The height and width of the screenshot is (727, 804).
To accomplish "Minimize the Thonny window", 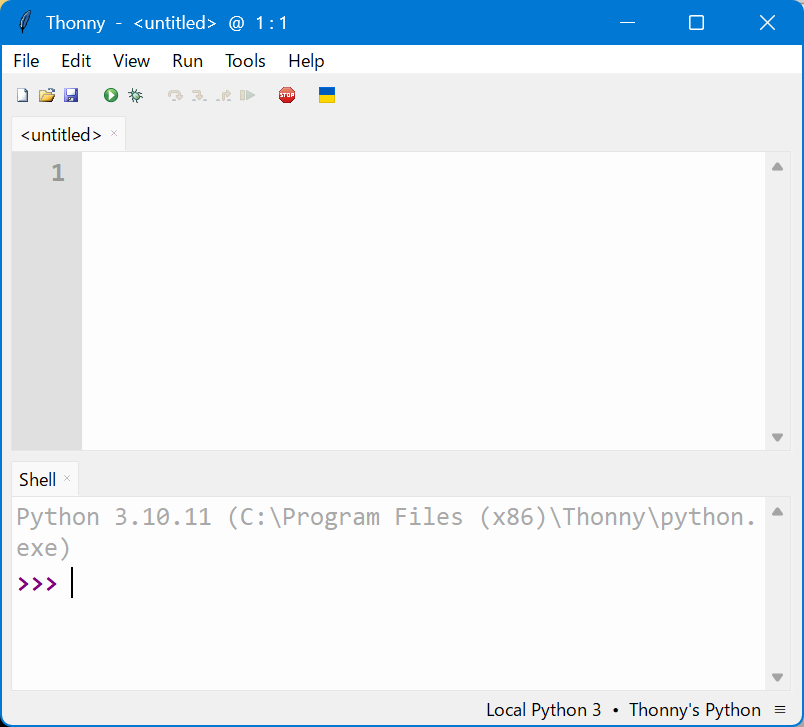I will (628, 23).
